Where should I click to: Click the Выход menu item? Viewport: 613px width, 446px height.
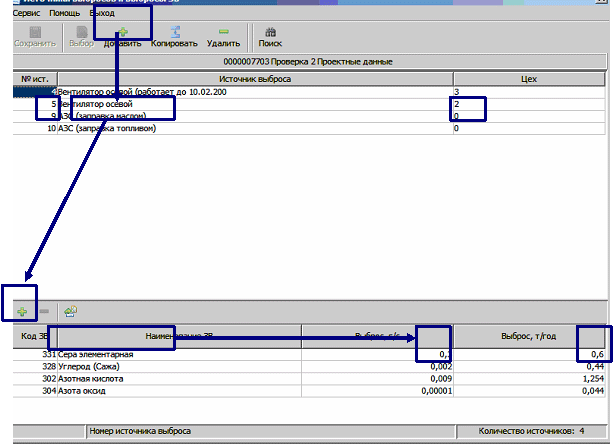point(102,13)
